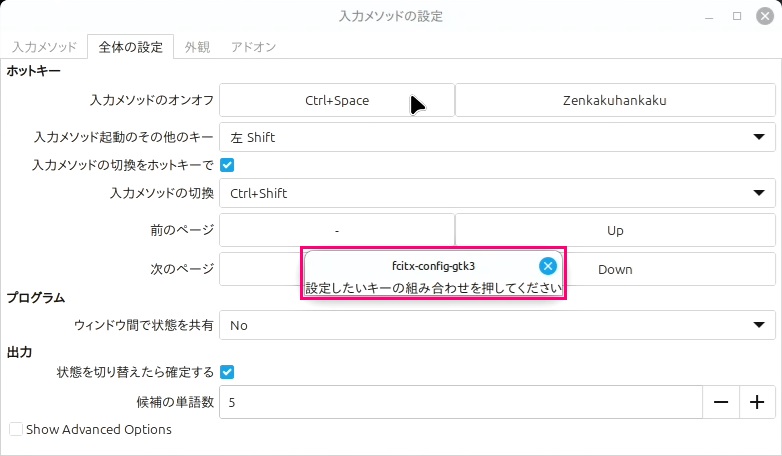This screenshot has width=782, height=456.
Task: Open the 外観 tab
Action: click(x=198, y=47)
